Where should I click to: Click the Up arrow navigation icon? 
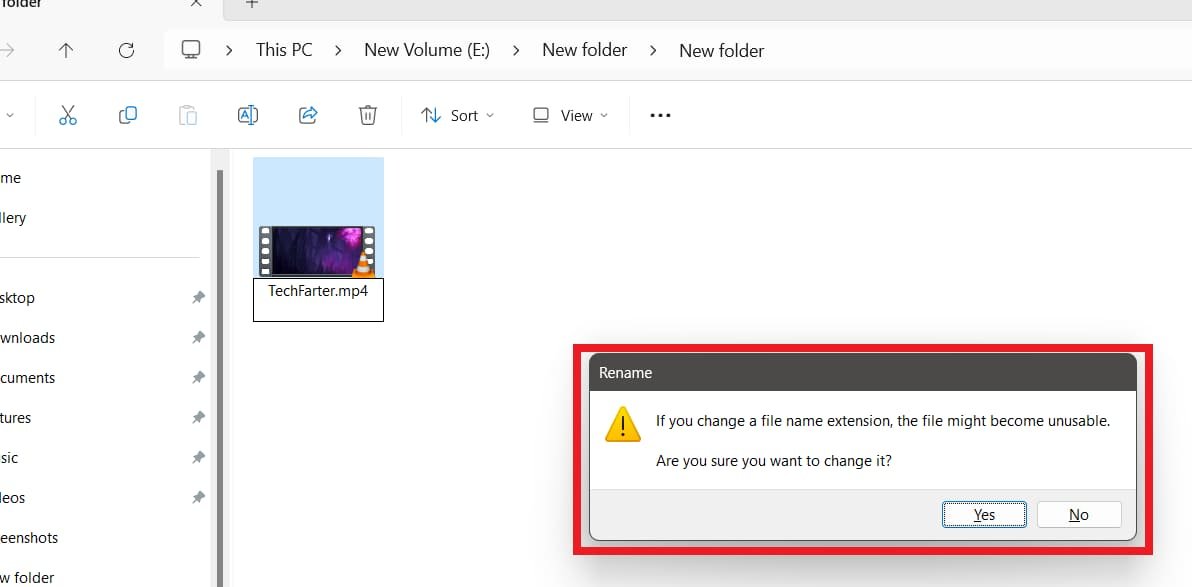66,50
